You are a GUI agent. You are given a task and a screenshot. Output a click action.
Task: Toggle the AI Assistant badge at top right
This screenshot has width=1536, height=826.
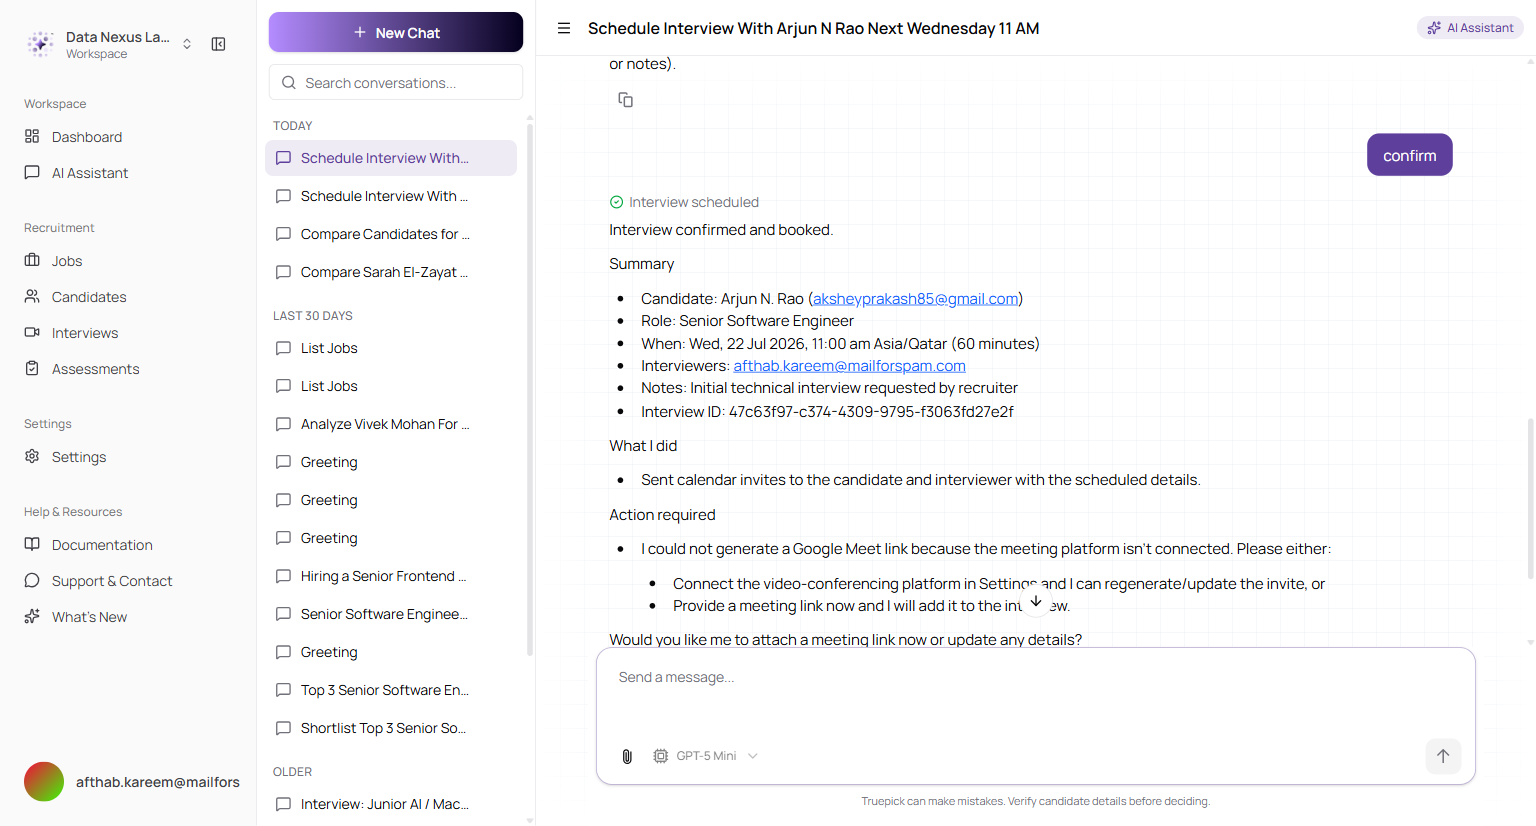click(1470, 28)
